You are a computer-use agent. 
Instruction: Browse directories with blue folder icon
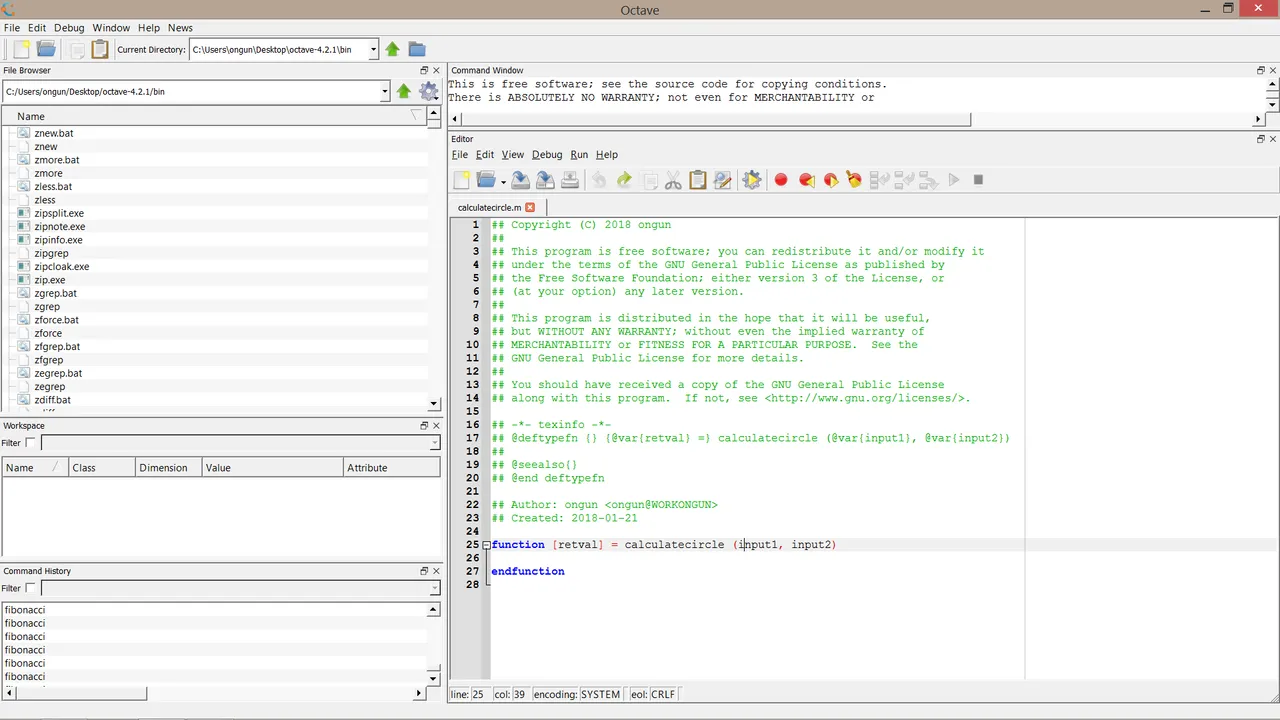[417, 49]
